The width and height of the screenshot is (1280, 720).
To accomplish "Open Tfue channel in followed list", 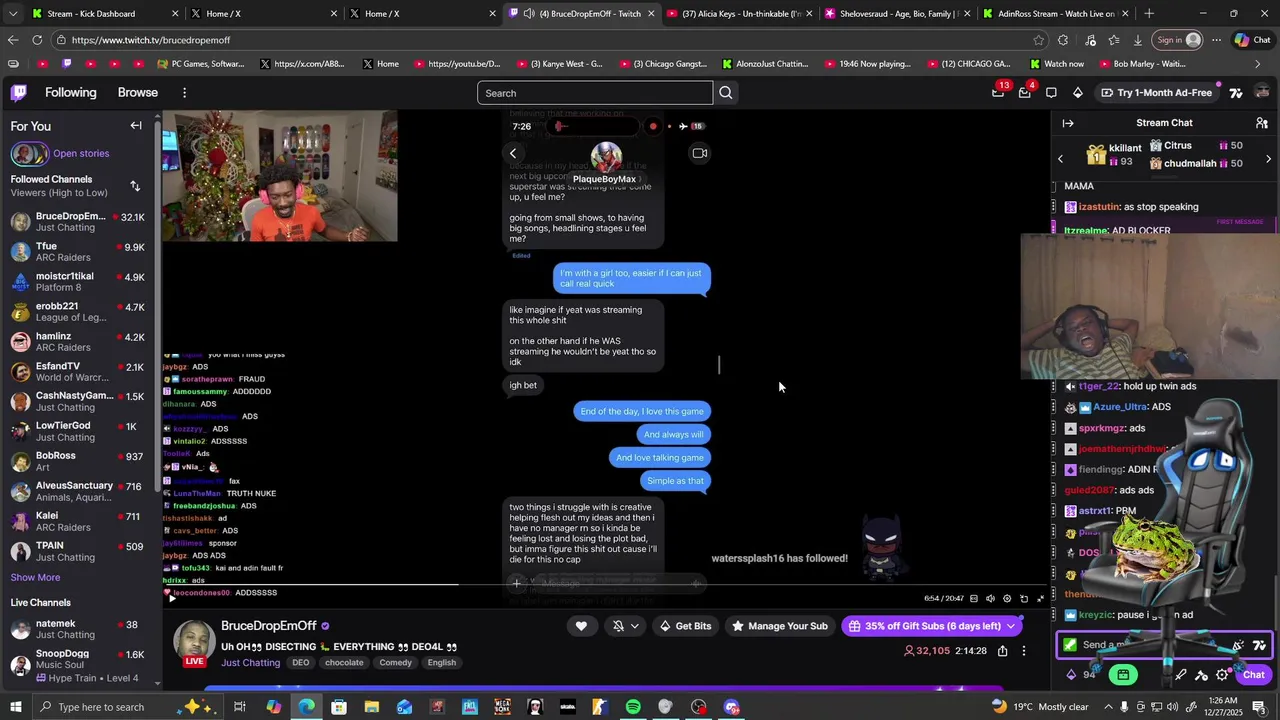I will [x=78, y=252].
